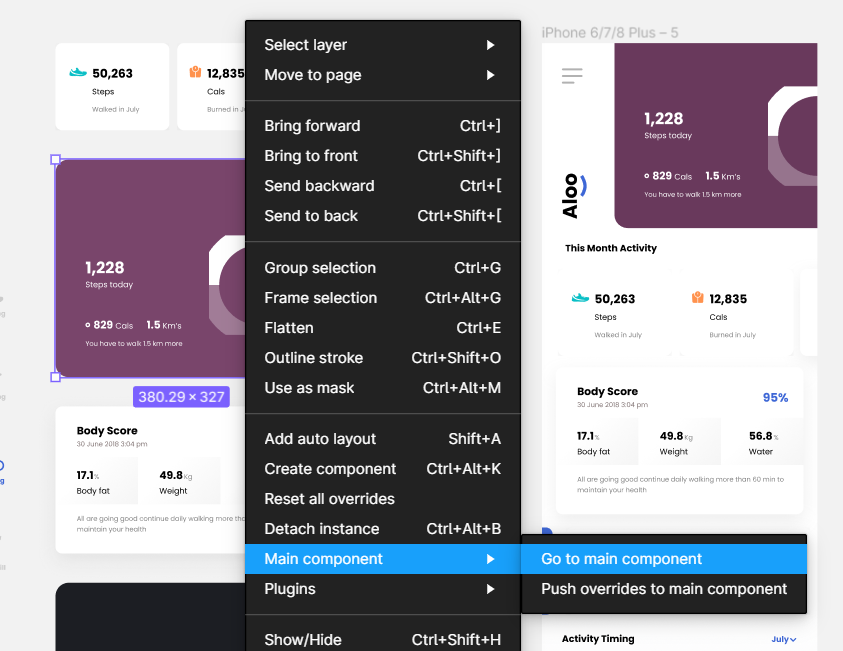Click the orange calories icon by 12,835 on left
This screenshot has width=843, height=651.
(195, 72)
